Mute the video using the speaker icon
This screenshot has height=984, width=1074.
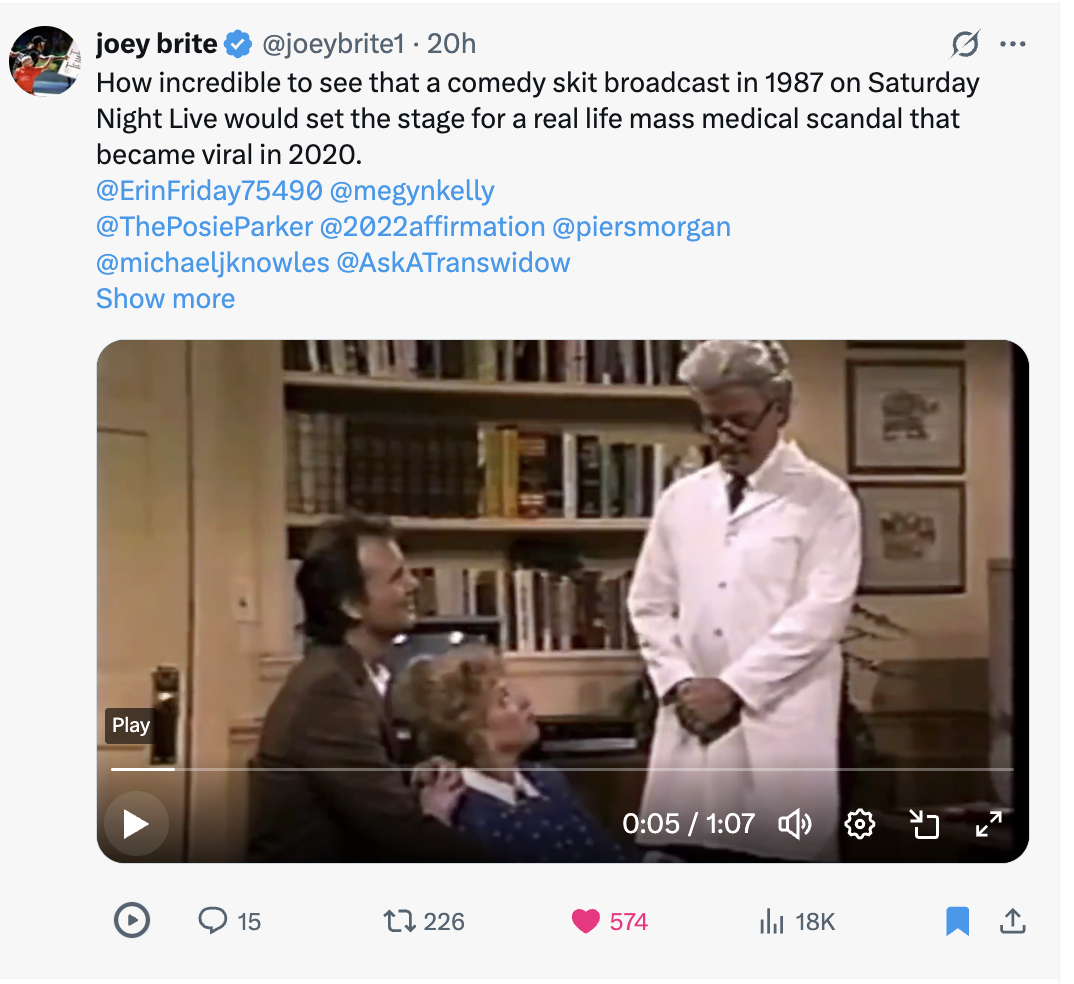(x=795, y=824)
